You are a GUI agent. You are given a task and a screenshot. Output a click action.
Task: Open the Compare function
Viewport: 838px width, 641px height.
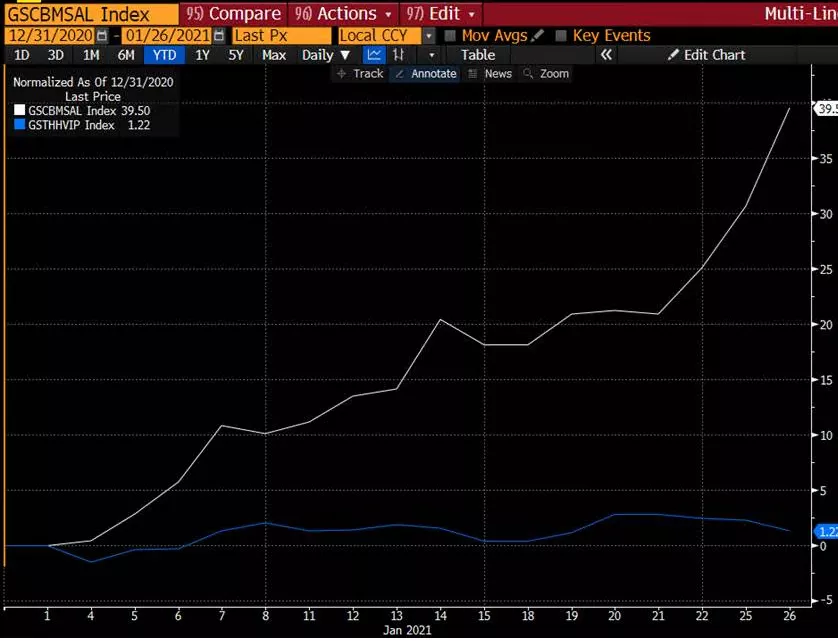pyautogui.click(x=233, y=13)
